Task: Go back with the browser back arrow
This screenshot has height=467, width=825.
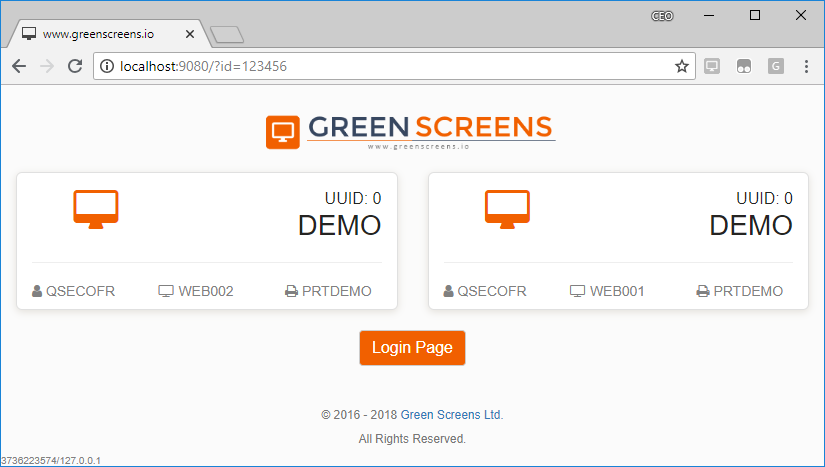Action: pos(19,66)
